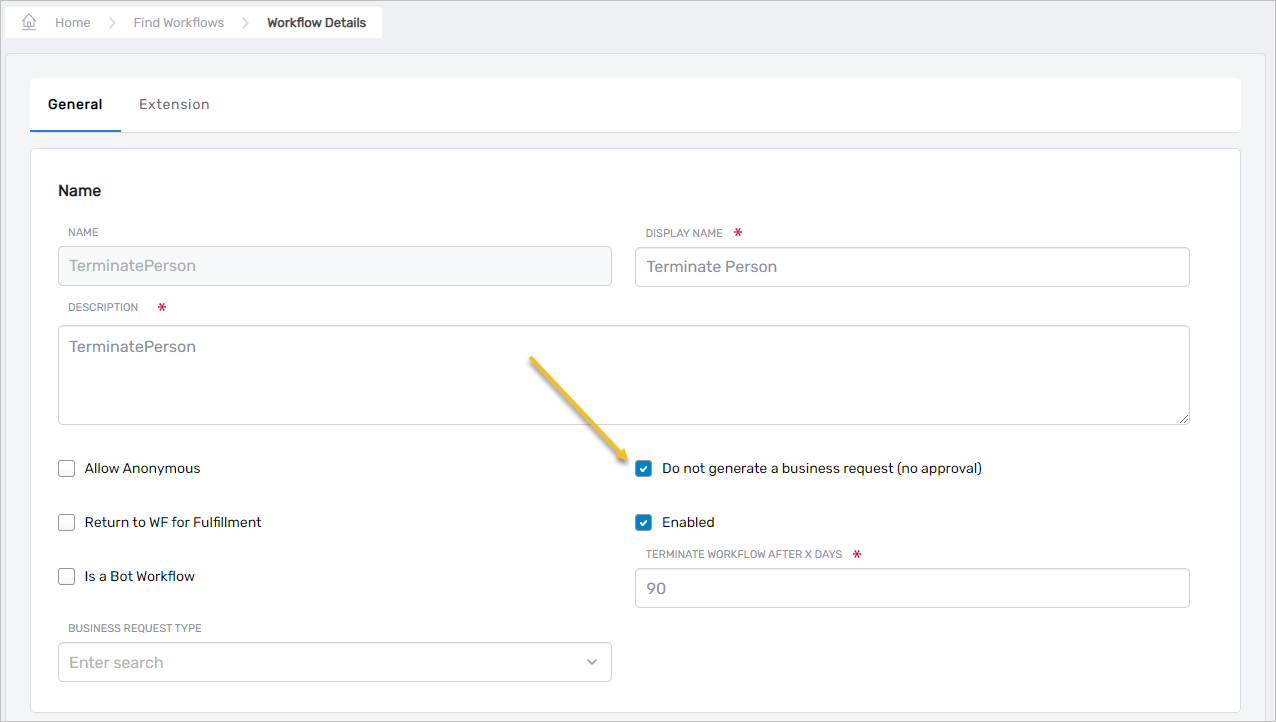Screen dimensions: 1276x722
Task: Disable the Enabled checkbox
Action: click(x=643, y=522)
